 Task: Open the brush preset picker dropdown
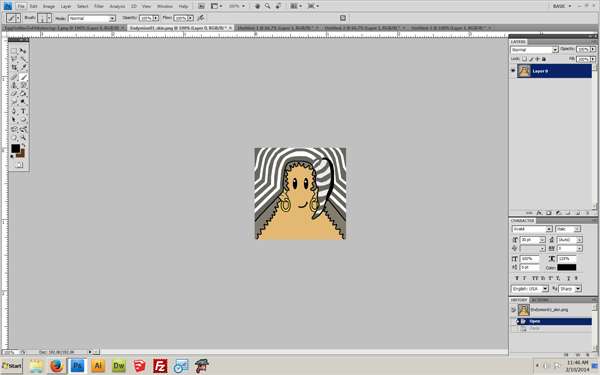49,18
